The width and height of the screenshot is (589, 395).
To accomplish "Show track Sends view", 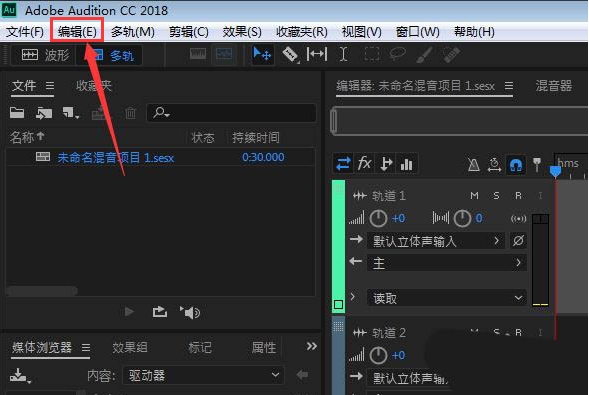I will click(x=386, y=164).
